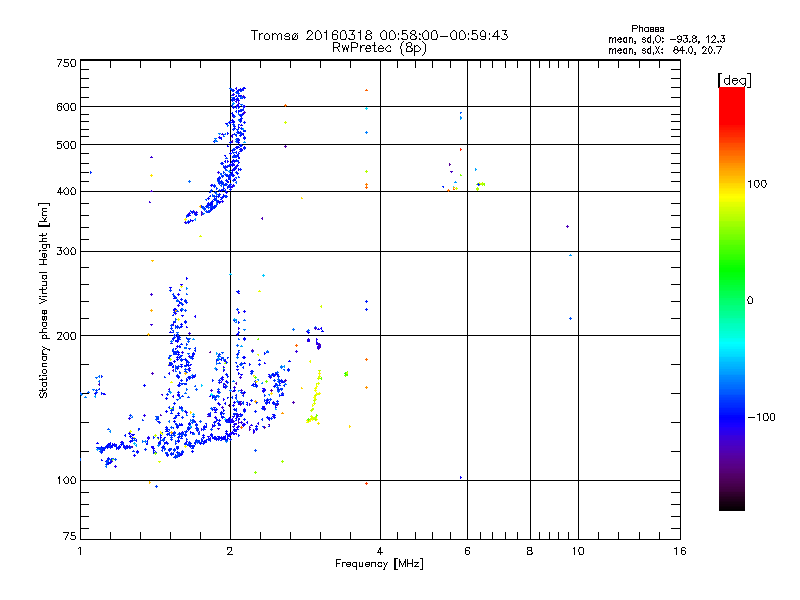800x600 pixels.
Task: Click the yellow-green echo trace near 3 MHz
Action: click(x=315, y=398)
